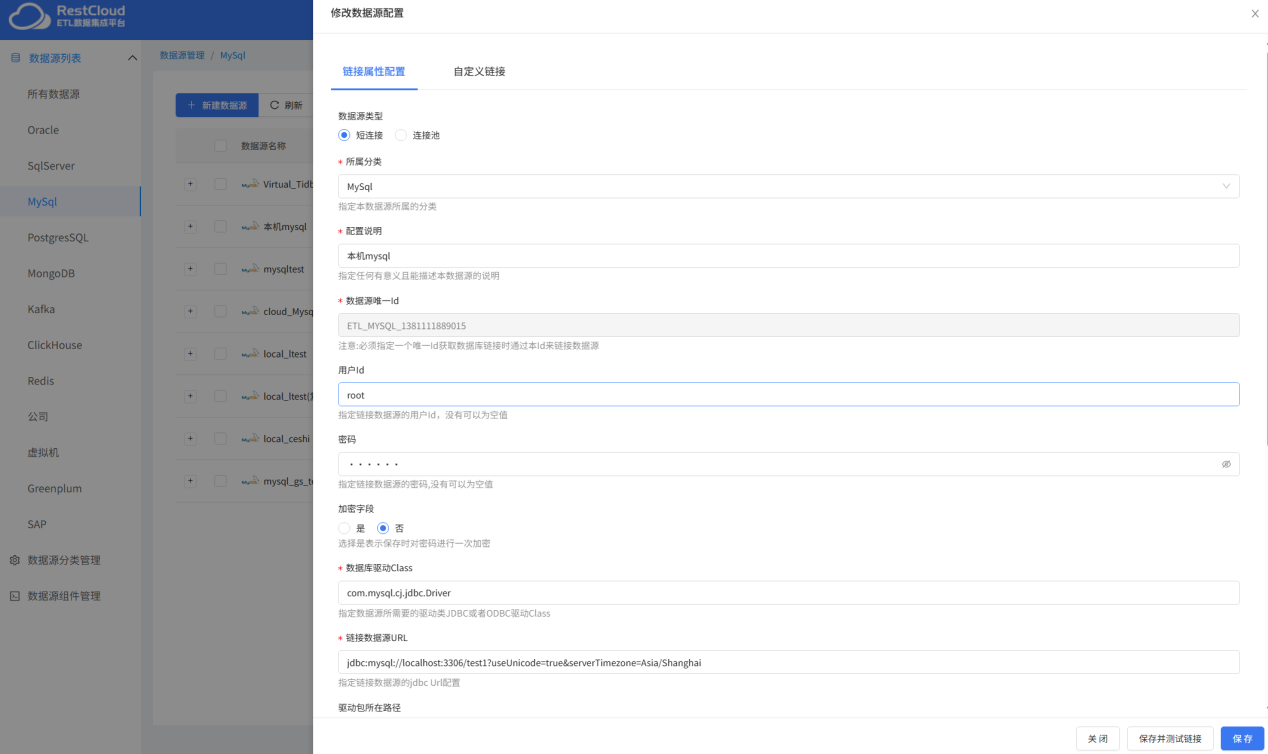The height and width of the screenshot is (754, 1268).
Task: Click 保存并测试链接 button
Action: pos(1170,738)
